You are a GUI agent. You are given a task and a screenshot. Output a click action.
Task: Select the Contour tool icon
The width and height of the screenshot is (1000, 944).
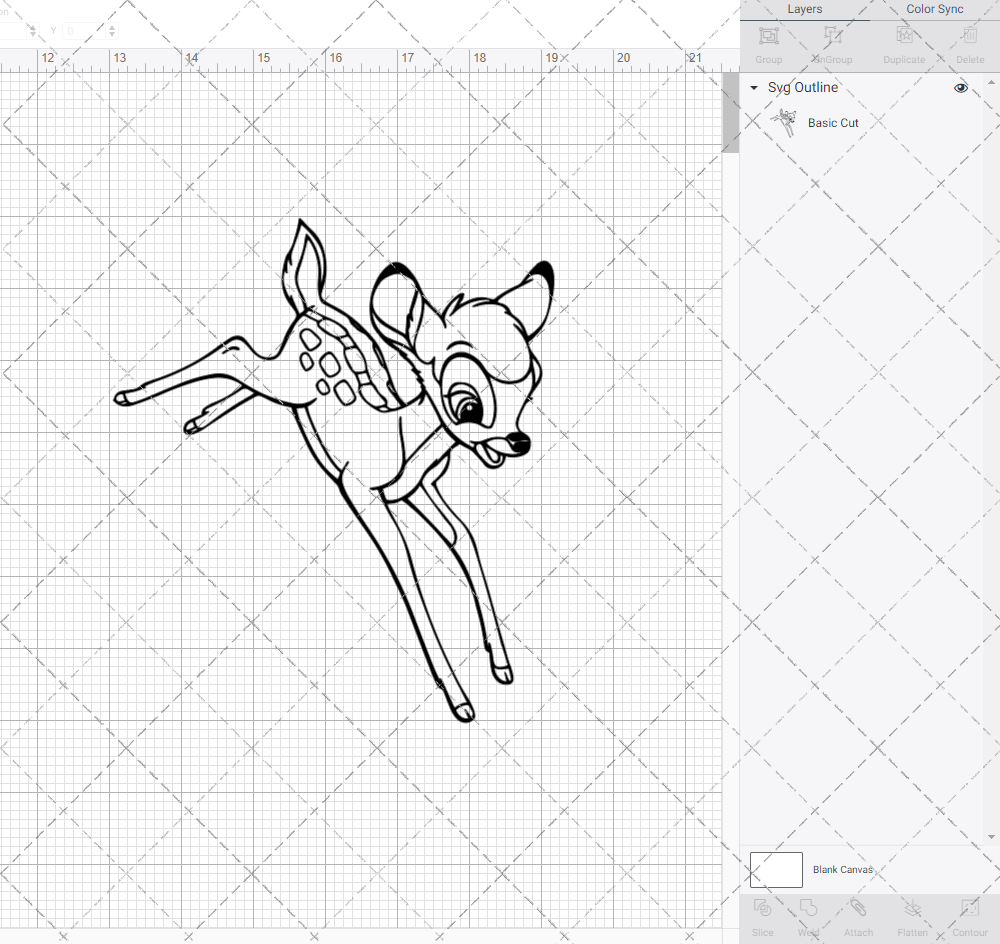coord(969,908)
